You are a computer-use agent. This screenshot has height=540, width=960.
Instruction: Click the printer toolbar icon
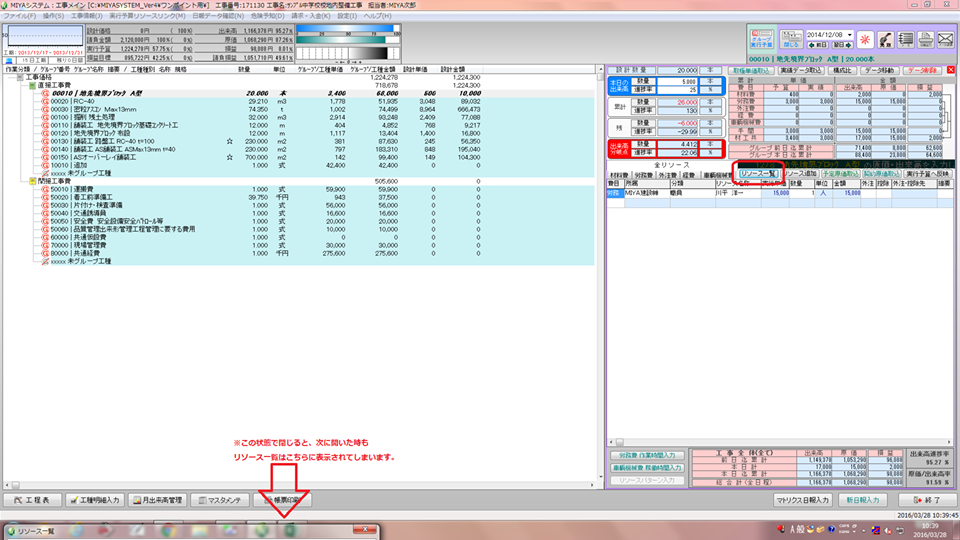pos(926,39)
